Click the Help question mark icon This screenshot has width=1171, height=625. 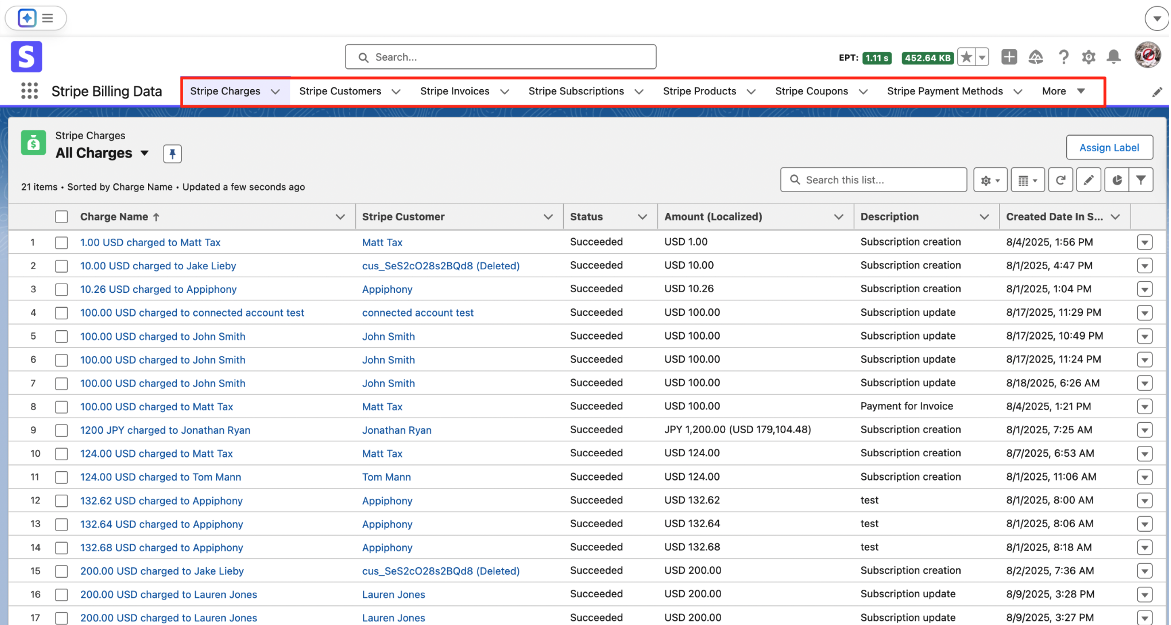click(1063, 57)
